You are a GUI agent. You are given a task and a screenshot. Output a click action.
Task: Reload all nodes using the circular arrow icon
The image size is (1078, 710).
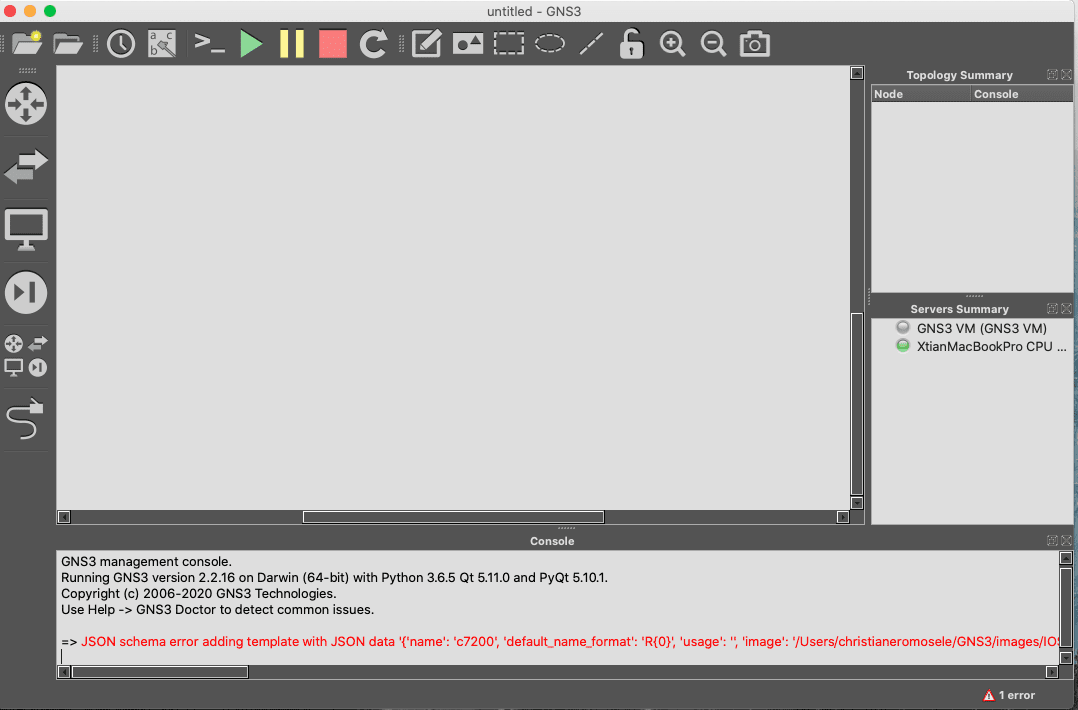[373, 44]
